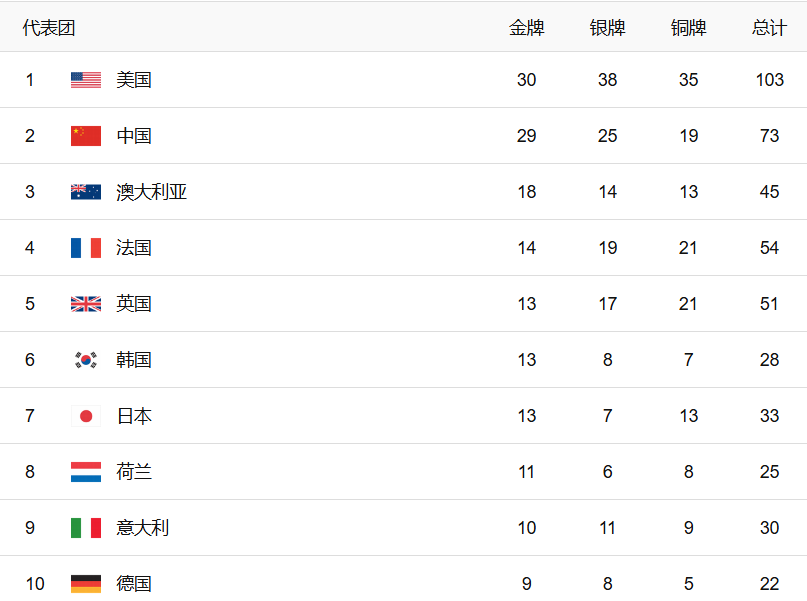Open the 中国 team link

click(x=134, y=136)
